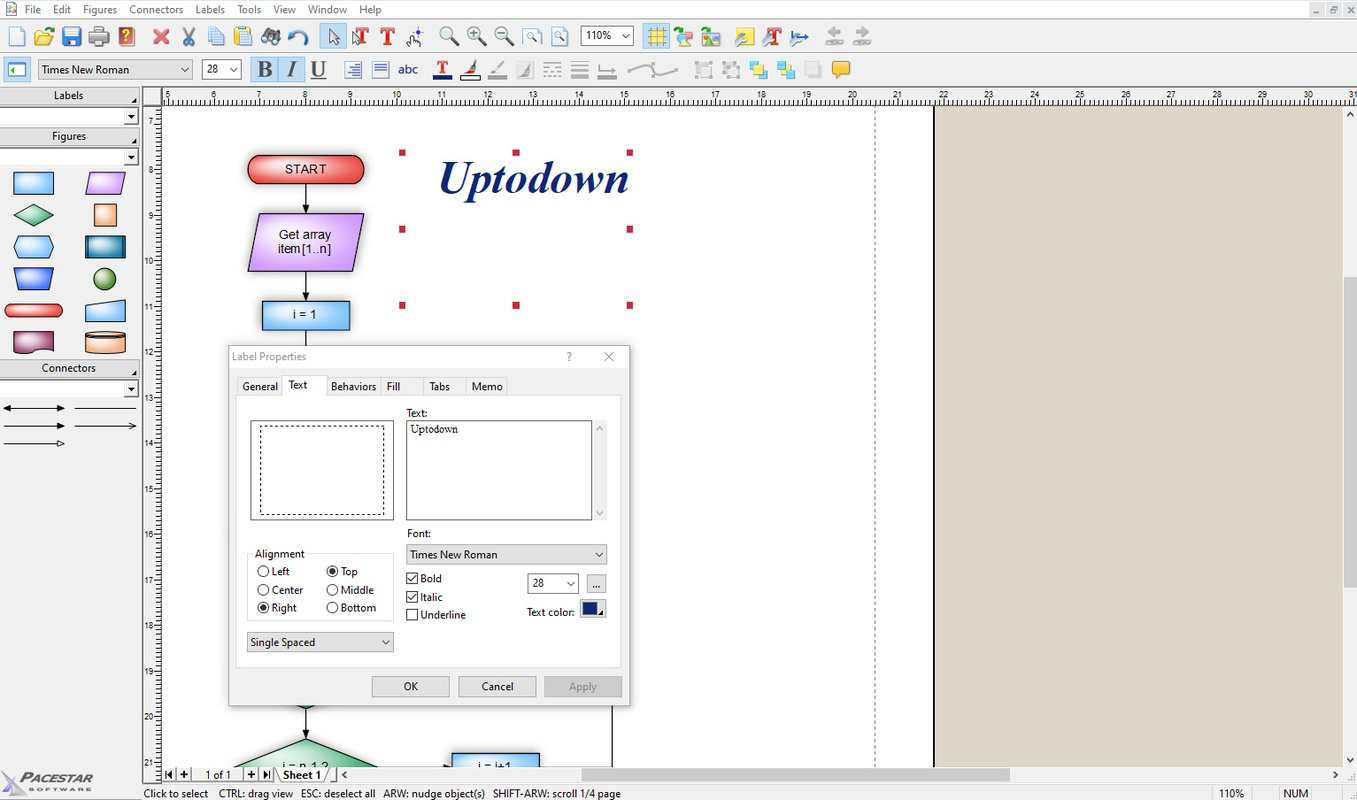Uncheck the Bold checkbox
The image size is (1357, 800).
[412, 579]
